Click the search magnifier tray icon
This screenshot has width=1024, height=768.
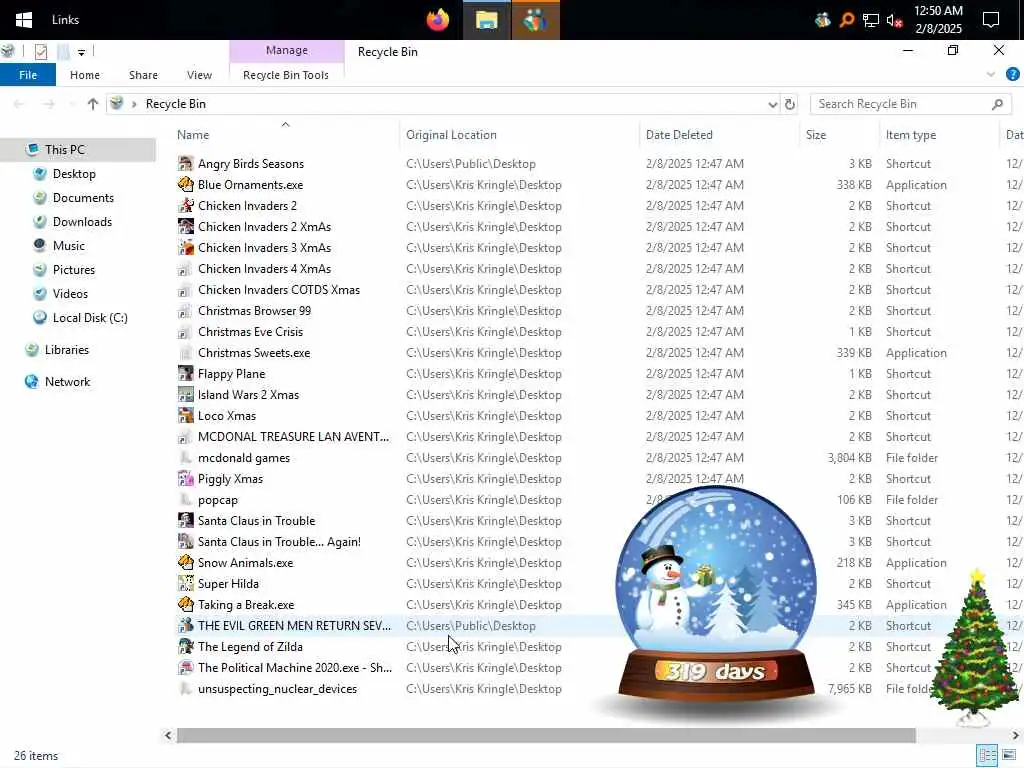(847, 20)
